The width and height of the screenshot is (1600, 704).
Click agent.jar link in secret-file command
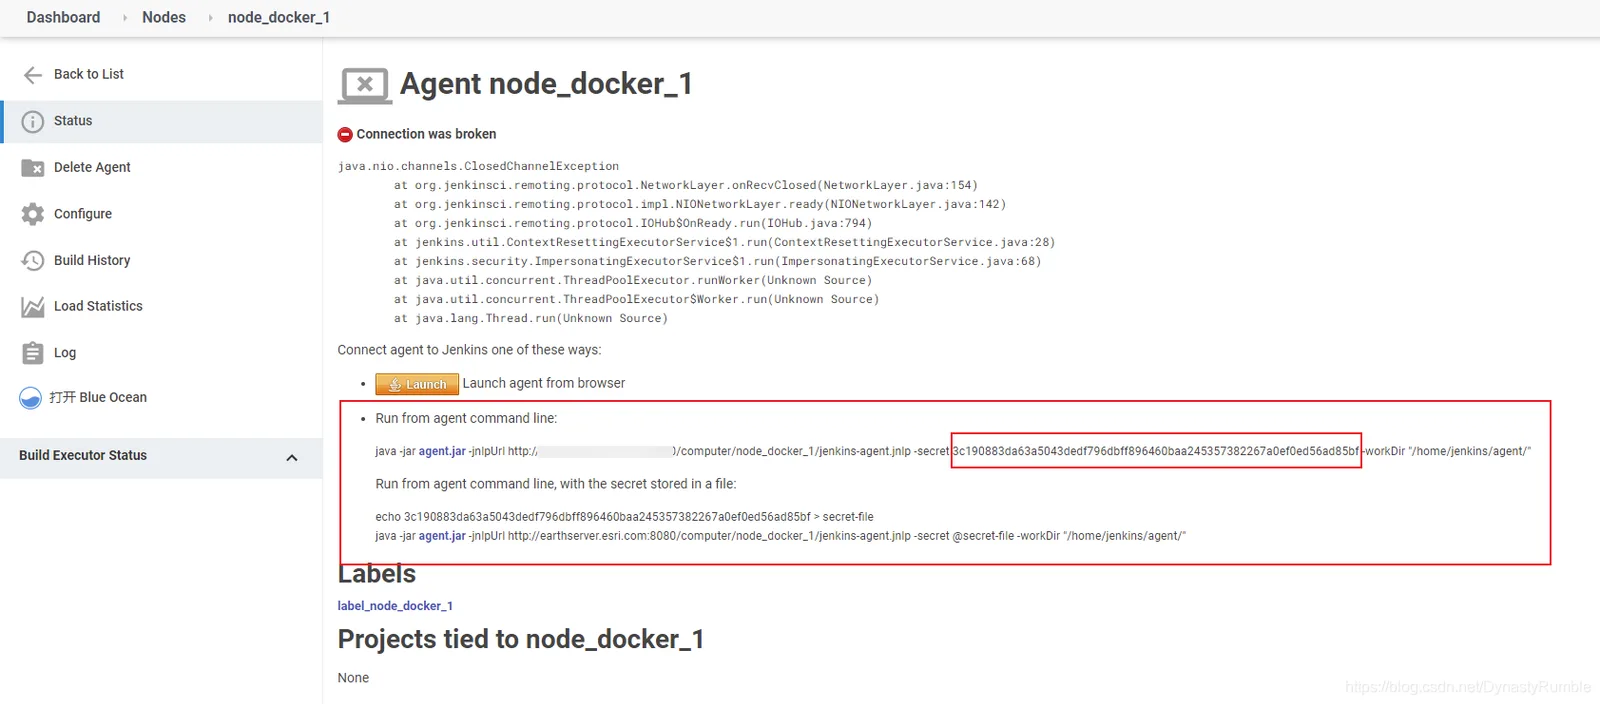[442, 536]
